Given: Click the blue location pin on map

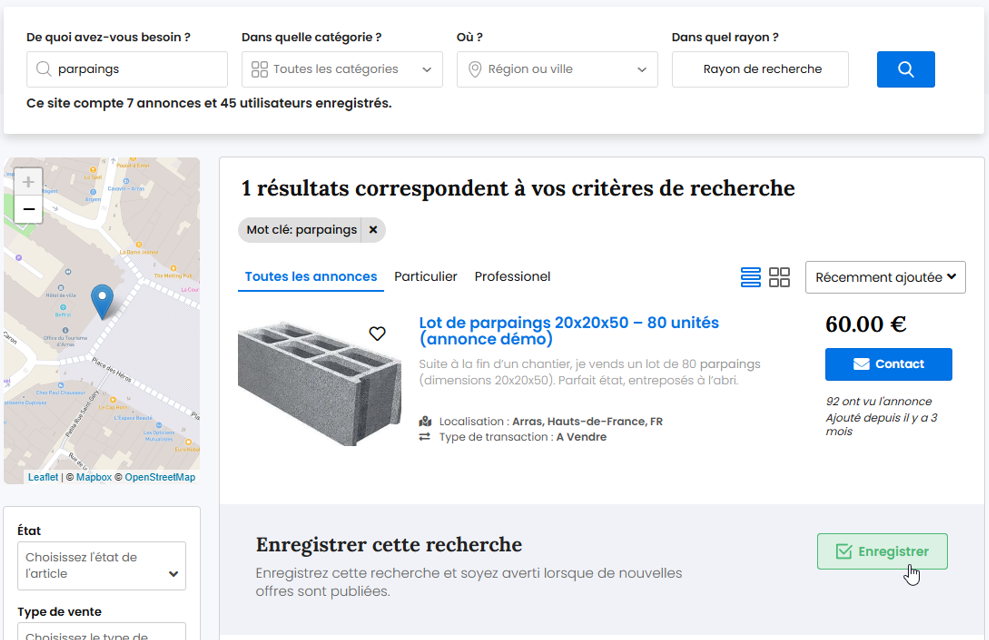Looking at the screenshot, I should (102, 300).
